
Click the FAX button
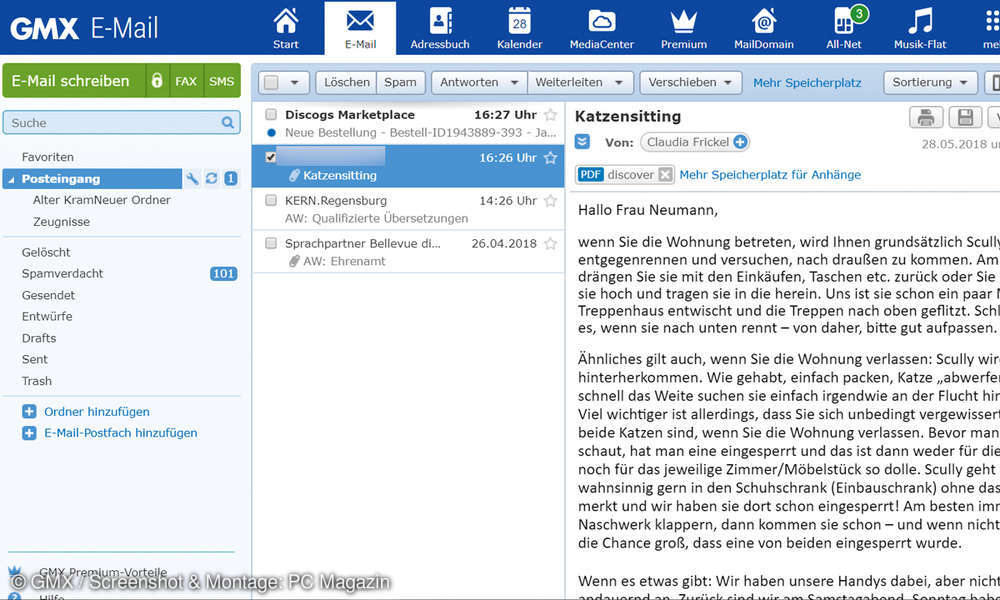pyautogui.click(x=186, y=81)
